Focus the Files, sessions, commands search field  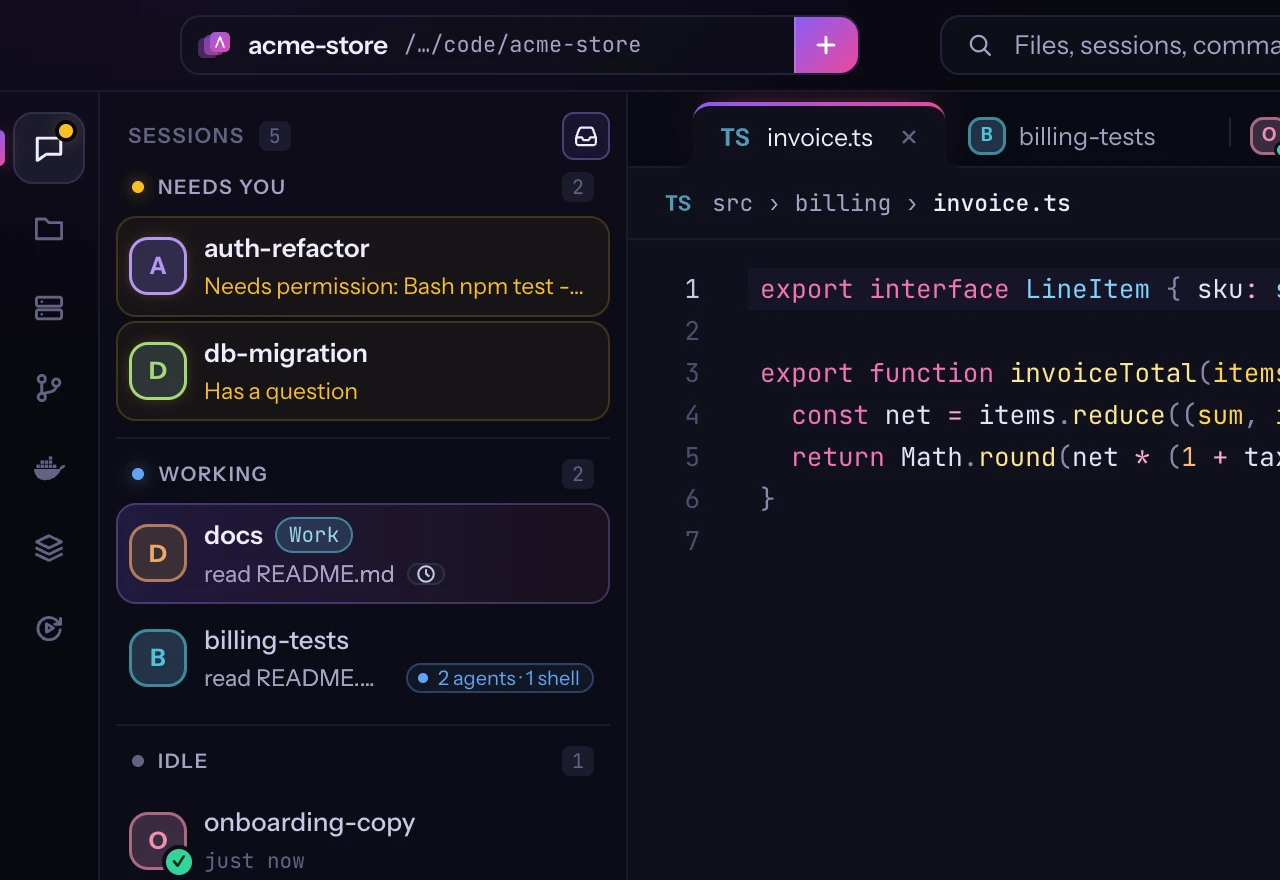point(1111,45)
